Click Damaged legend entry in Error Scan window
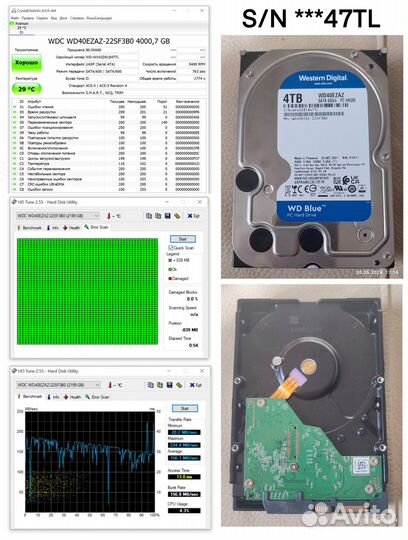The height and width of the screenshot is (540, 408). (x=178, y=278)
